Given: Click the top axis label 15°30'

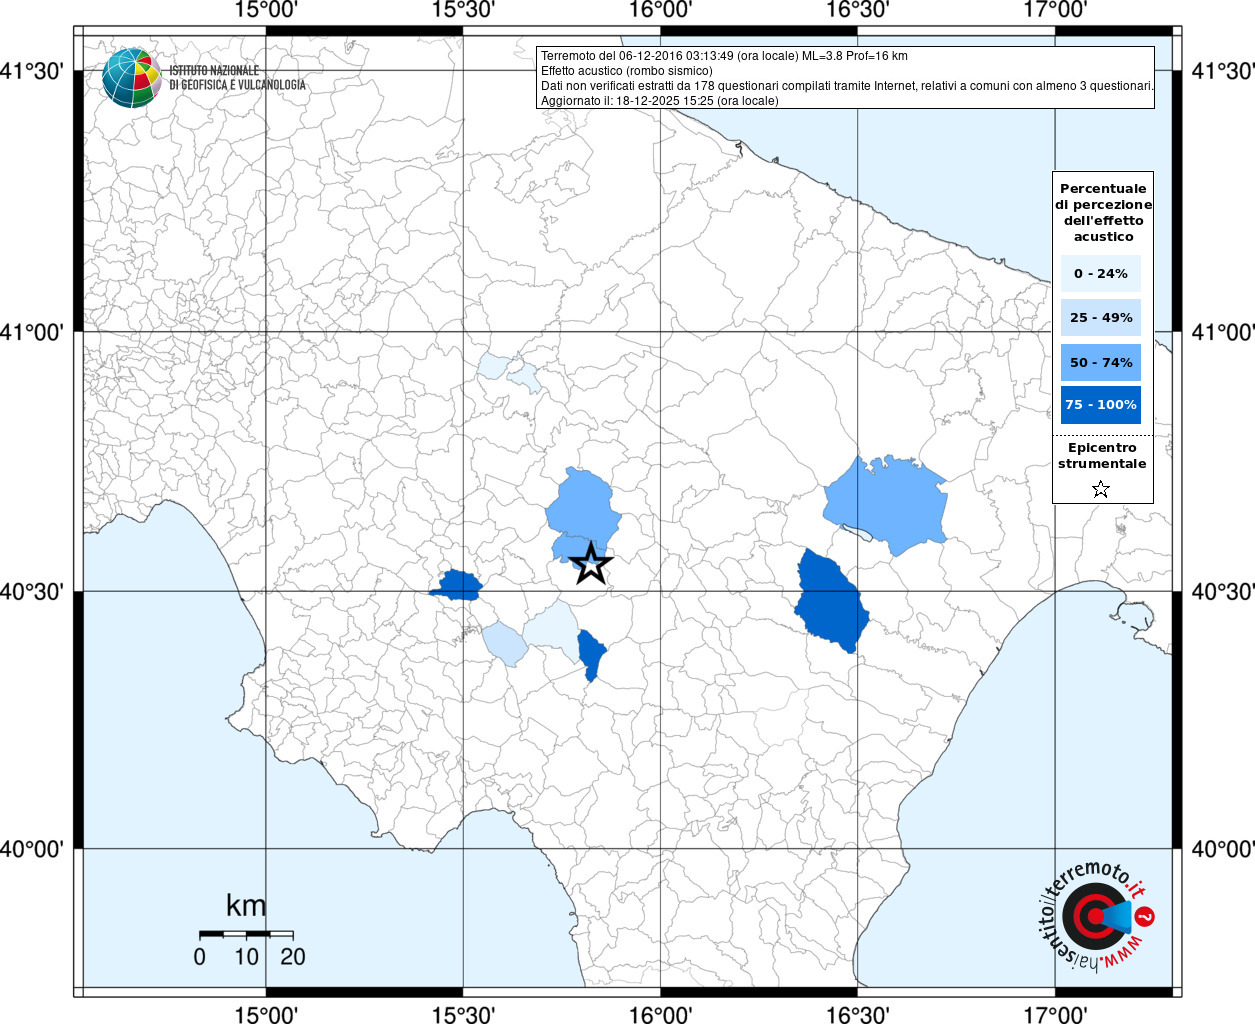Looking at the screenshot, I should pos(463,10).
